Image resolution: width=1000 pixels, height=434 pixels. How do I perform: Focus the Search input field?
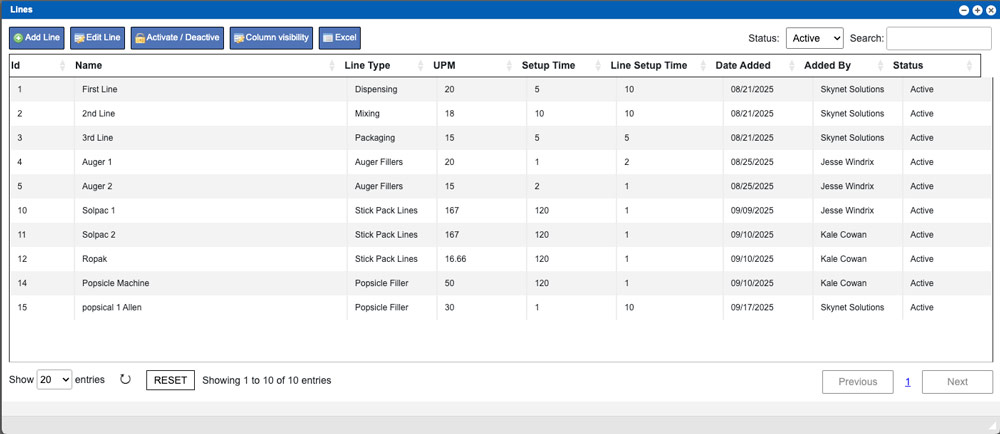click(x=938, y=38)
